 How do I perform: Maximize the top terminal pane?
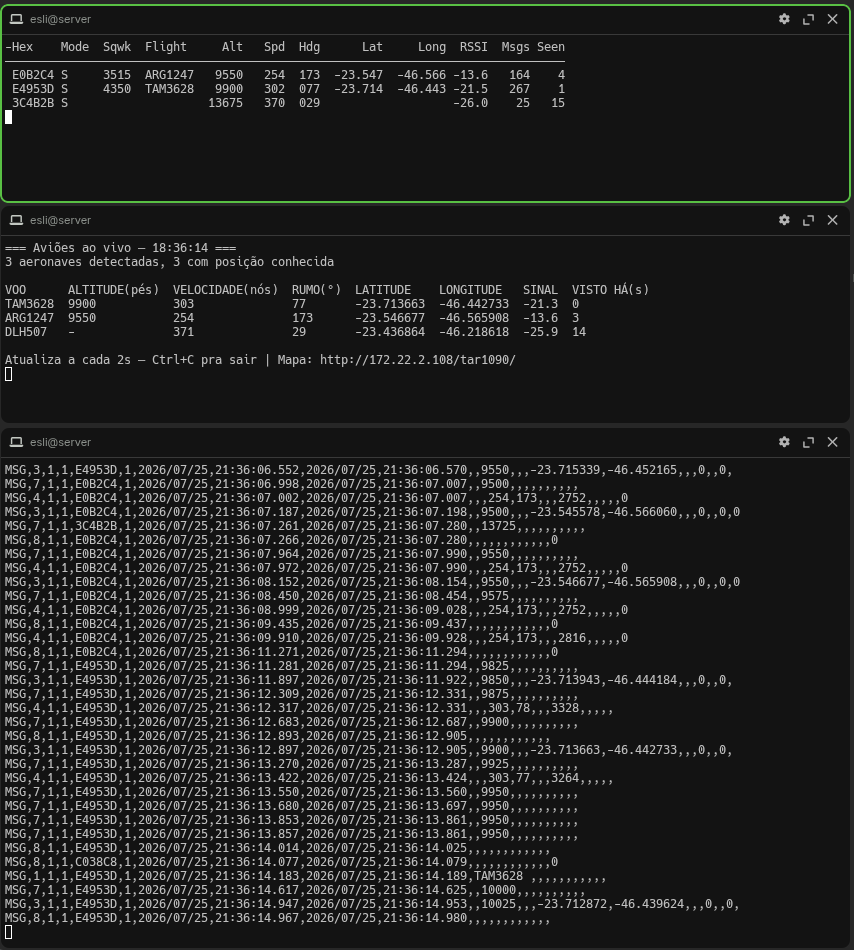pyautogui.click(x=808, y=19)
